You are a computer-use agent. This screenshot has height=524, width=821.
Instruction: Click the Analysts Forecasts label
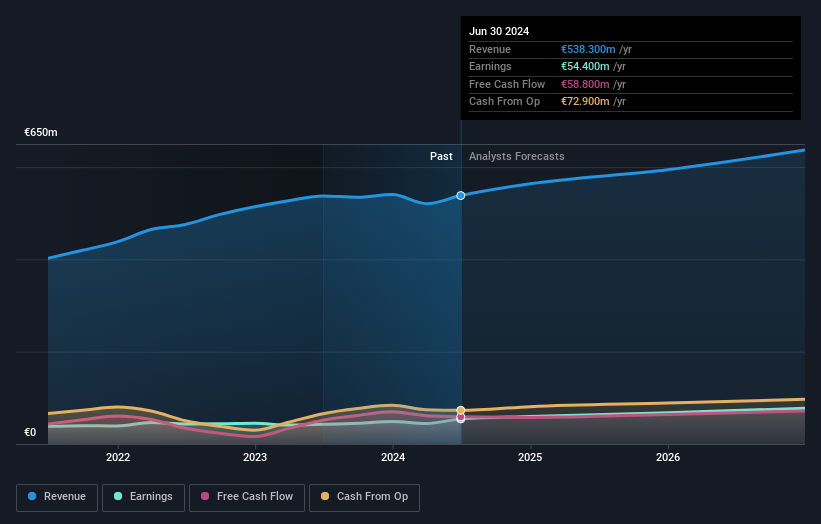click(516, 157)
